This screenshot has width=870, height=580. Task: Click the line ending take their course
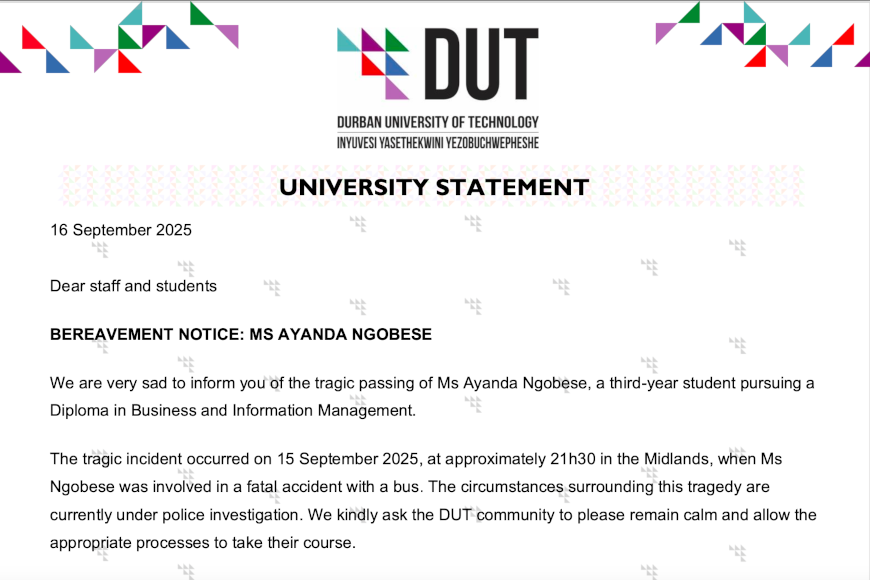(203, 543)
